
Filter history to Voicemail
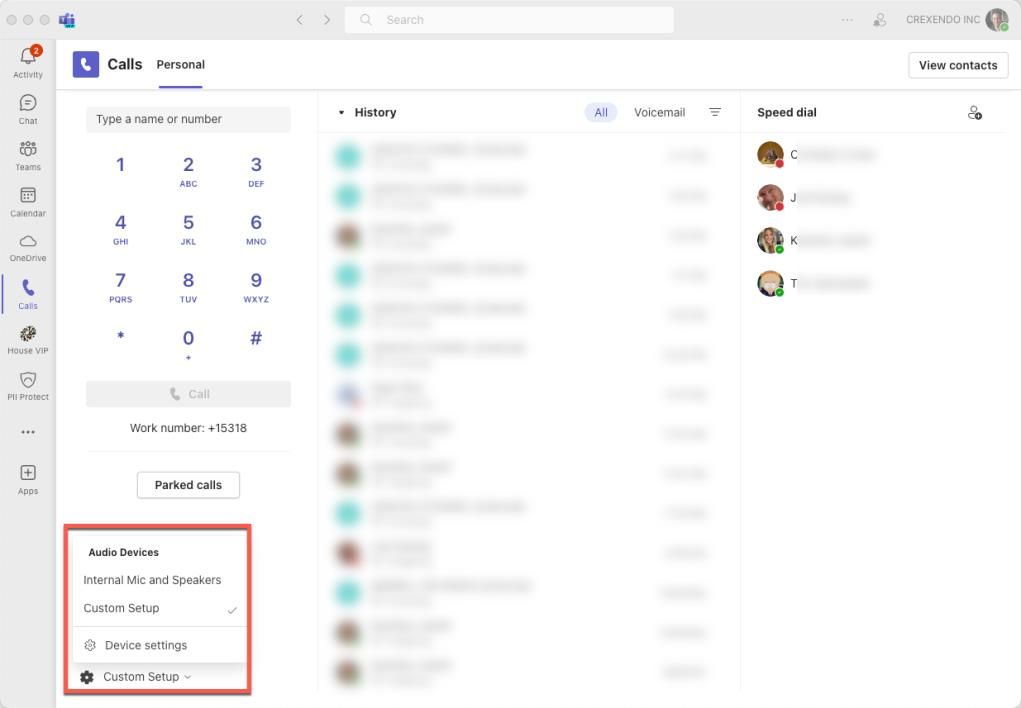(x=659, y=112)
